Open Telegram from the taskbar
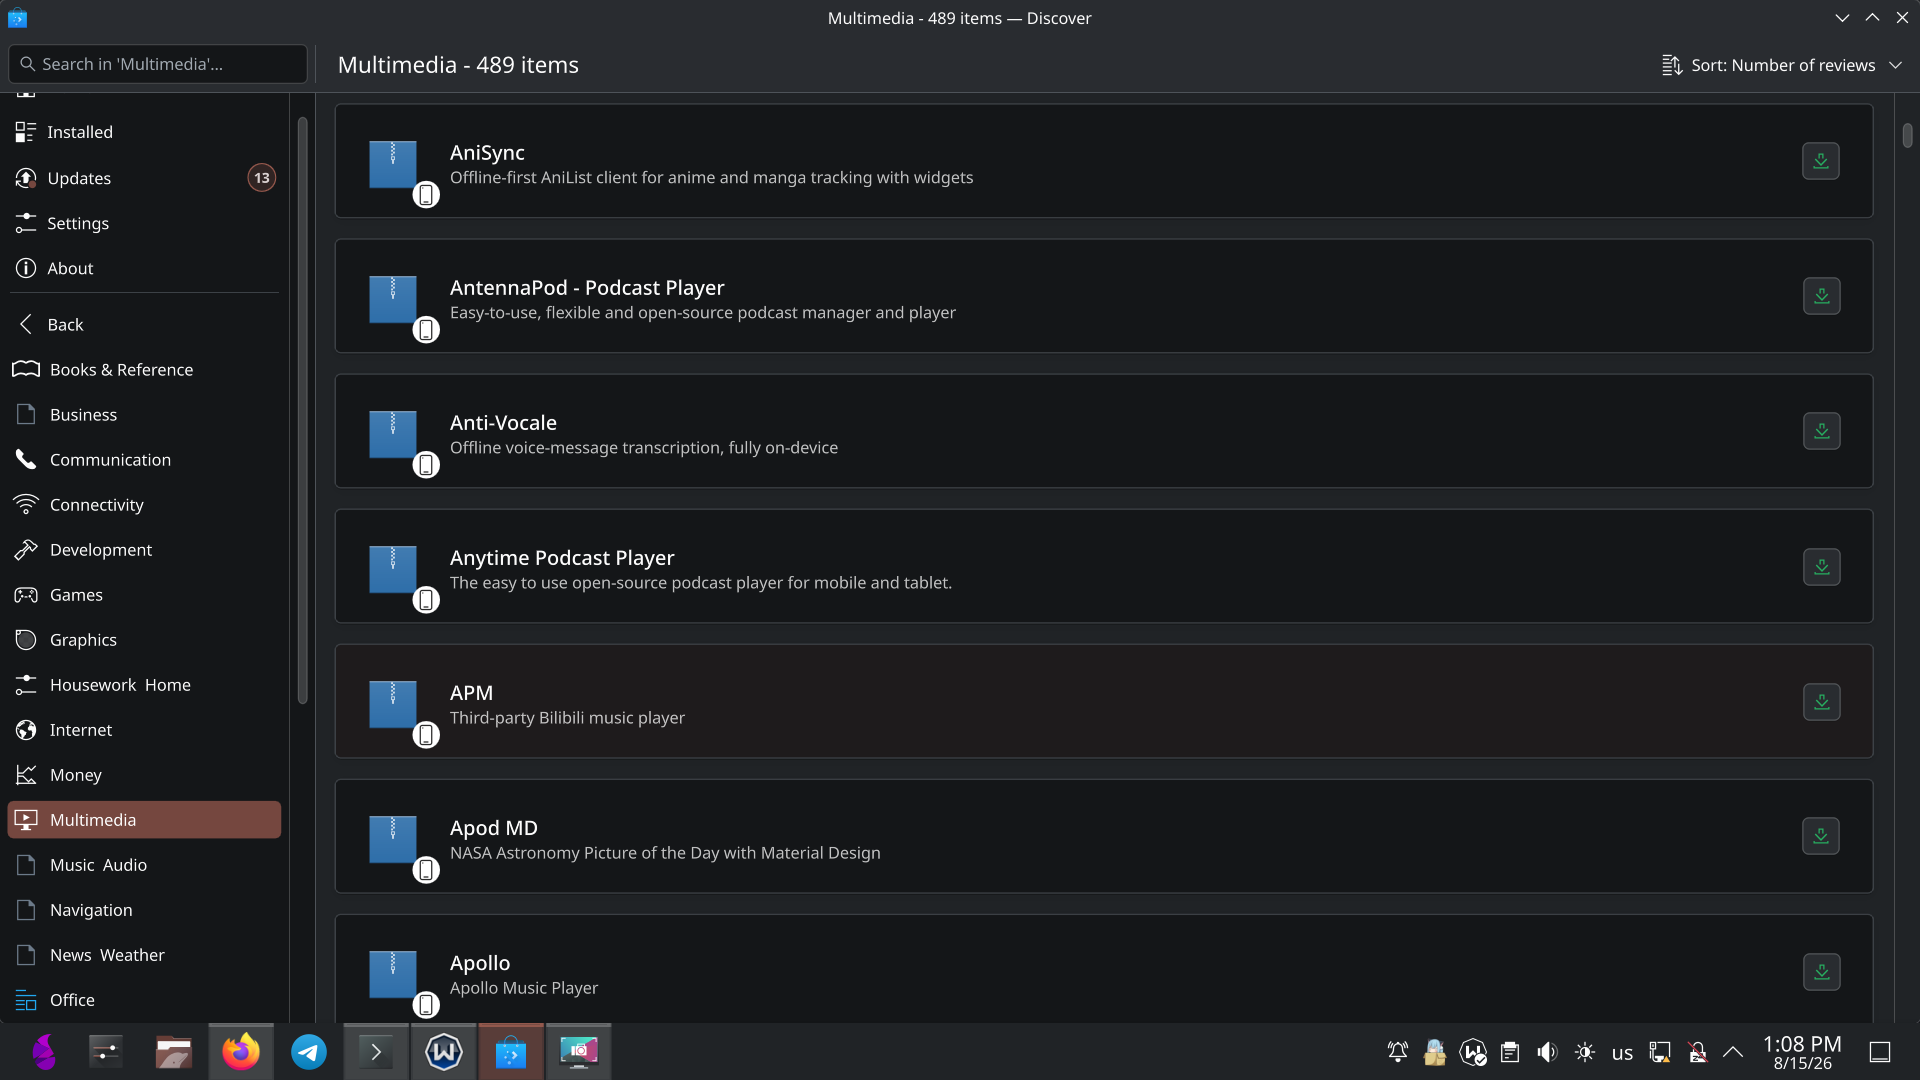The height and width of the screenshot is (1080, 1920). tap(309, 1052)
